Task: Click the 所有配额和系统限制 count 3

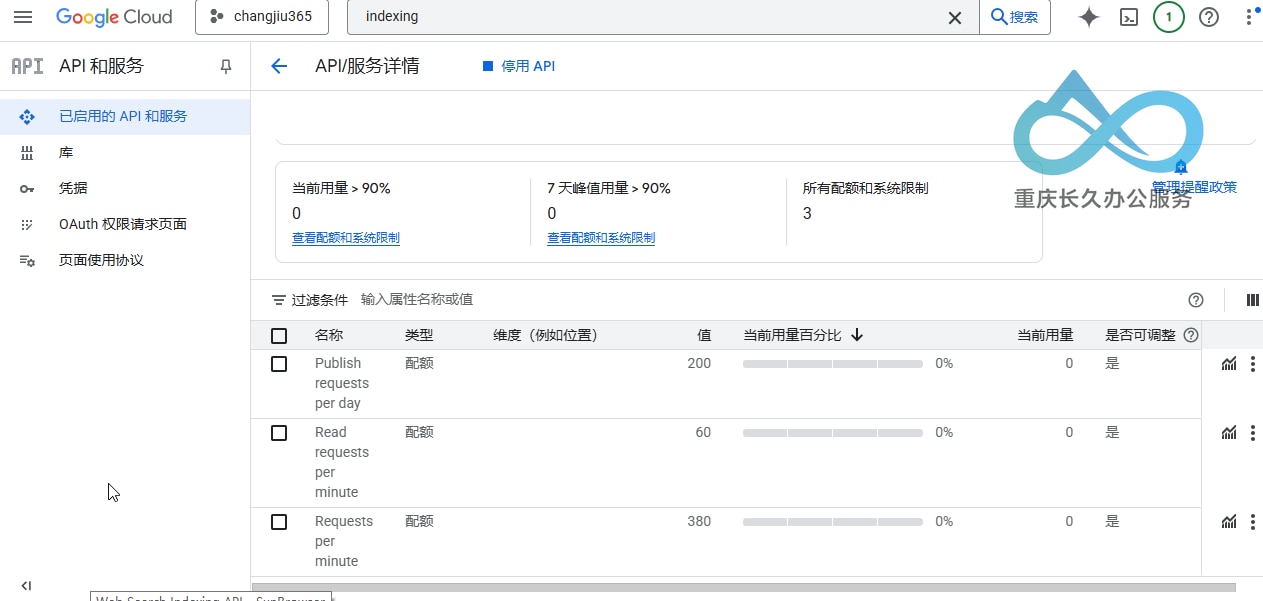Action: (x=807, y=213)
